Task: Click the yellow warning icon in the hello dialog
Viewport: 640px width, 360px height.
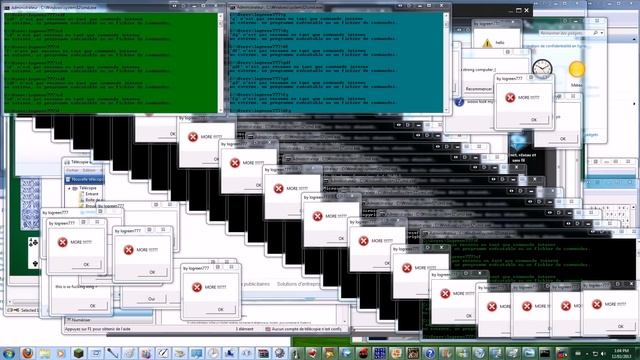Action: (x=487, y=43)
